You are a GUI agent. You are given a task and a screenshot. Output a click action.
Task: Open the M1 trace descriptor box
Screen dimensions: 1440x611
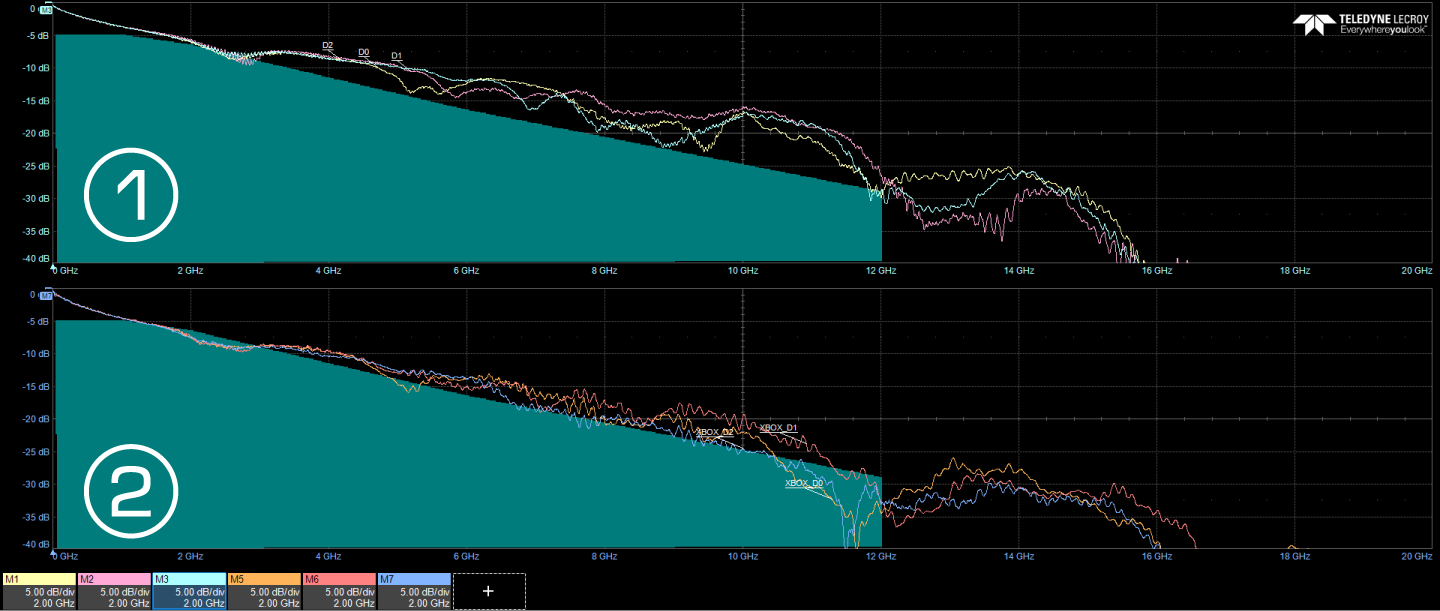tap(39, 591)
